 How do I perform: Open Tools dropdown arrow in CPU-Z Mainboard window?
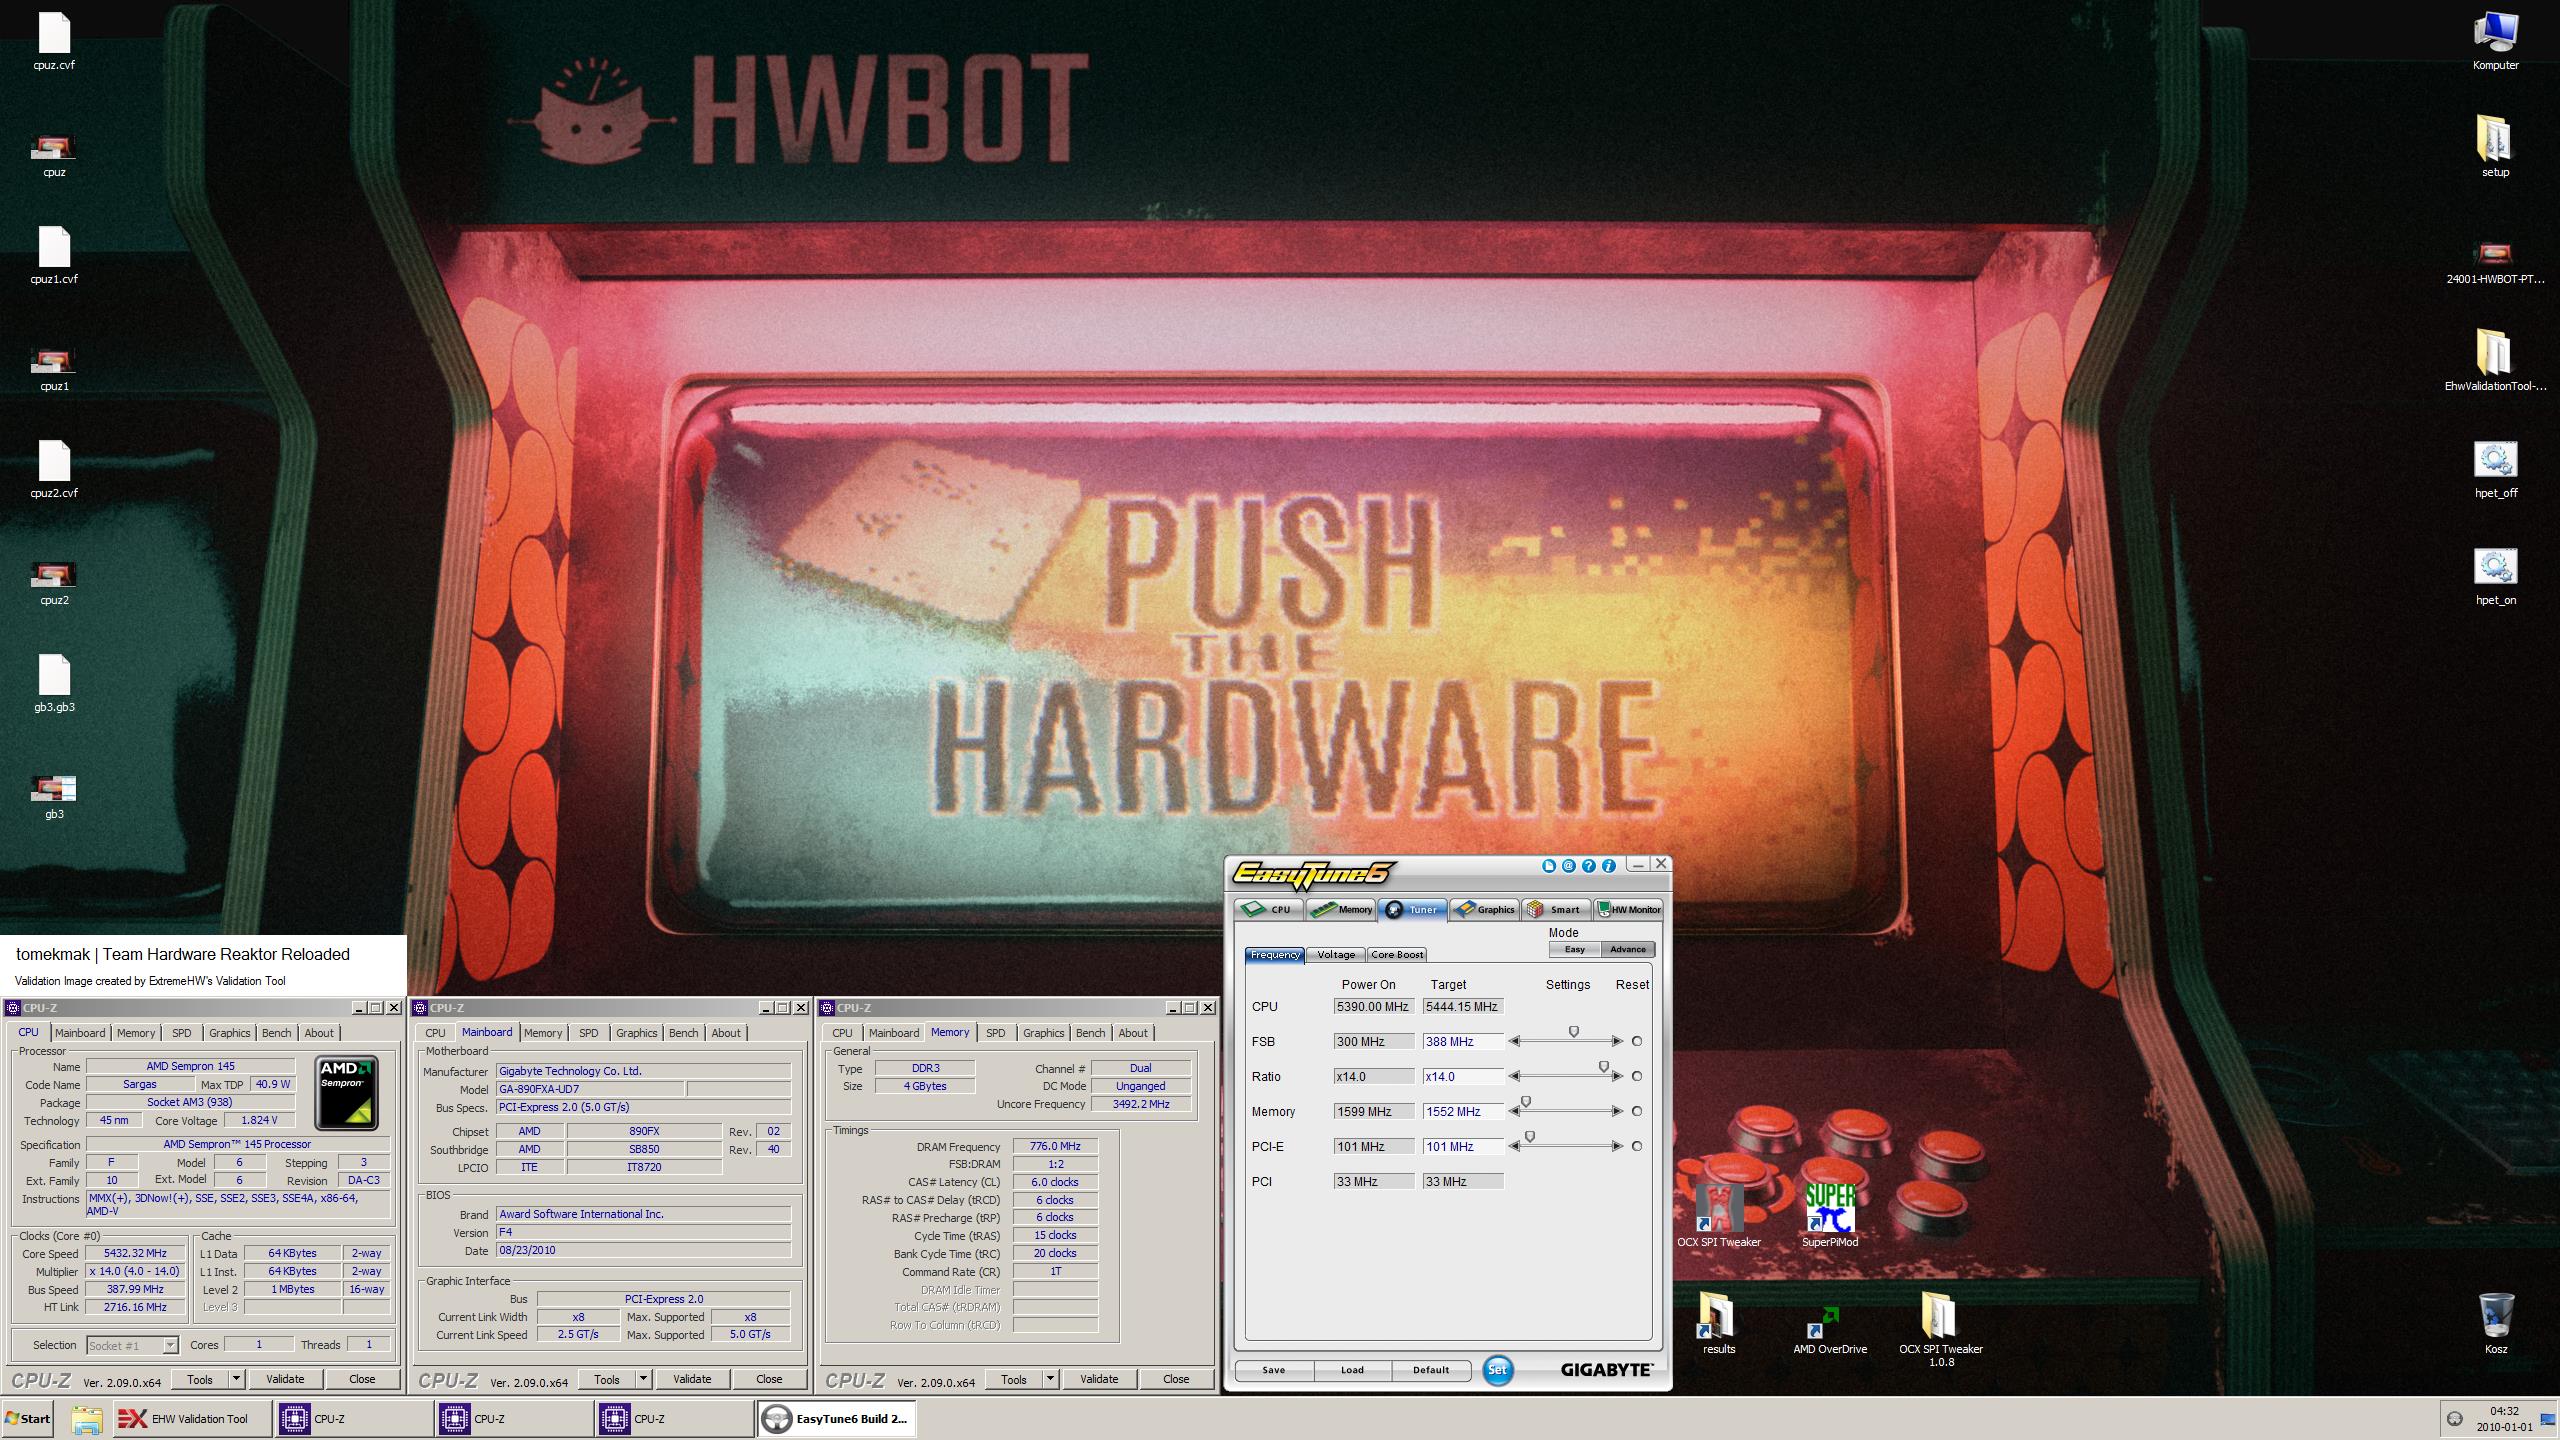tap(644, 1379)
